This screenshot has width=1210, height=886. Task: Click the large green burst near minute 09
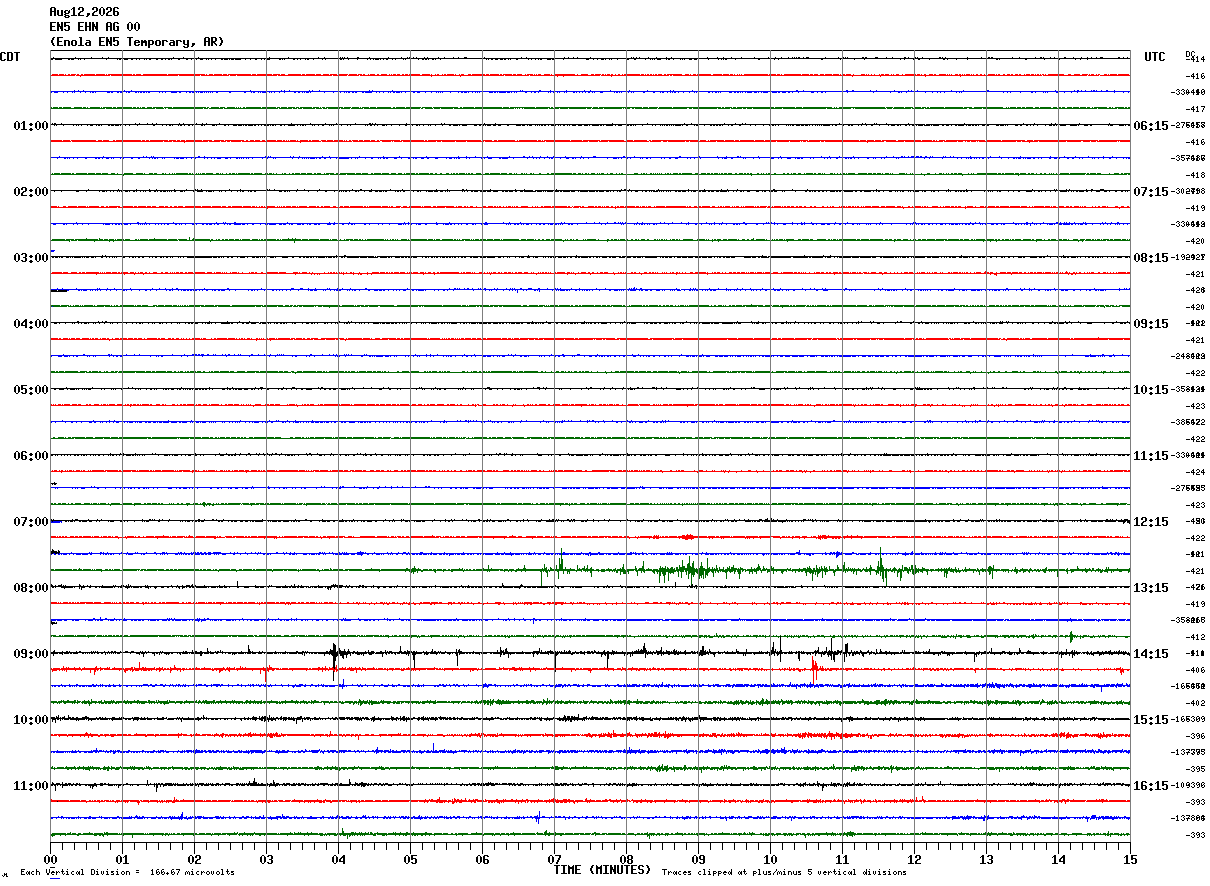690,571
